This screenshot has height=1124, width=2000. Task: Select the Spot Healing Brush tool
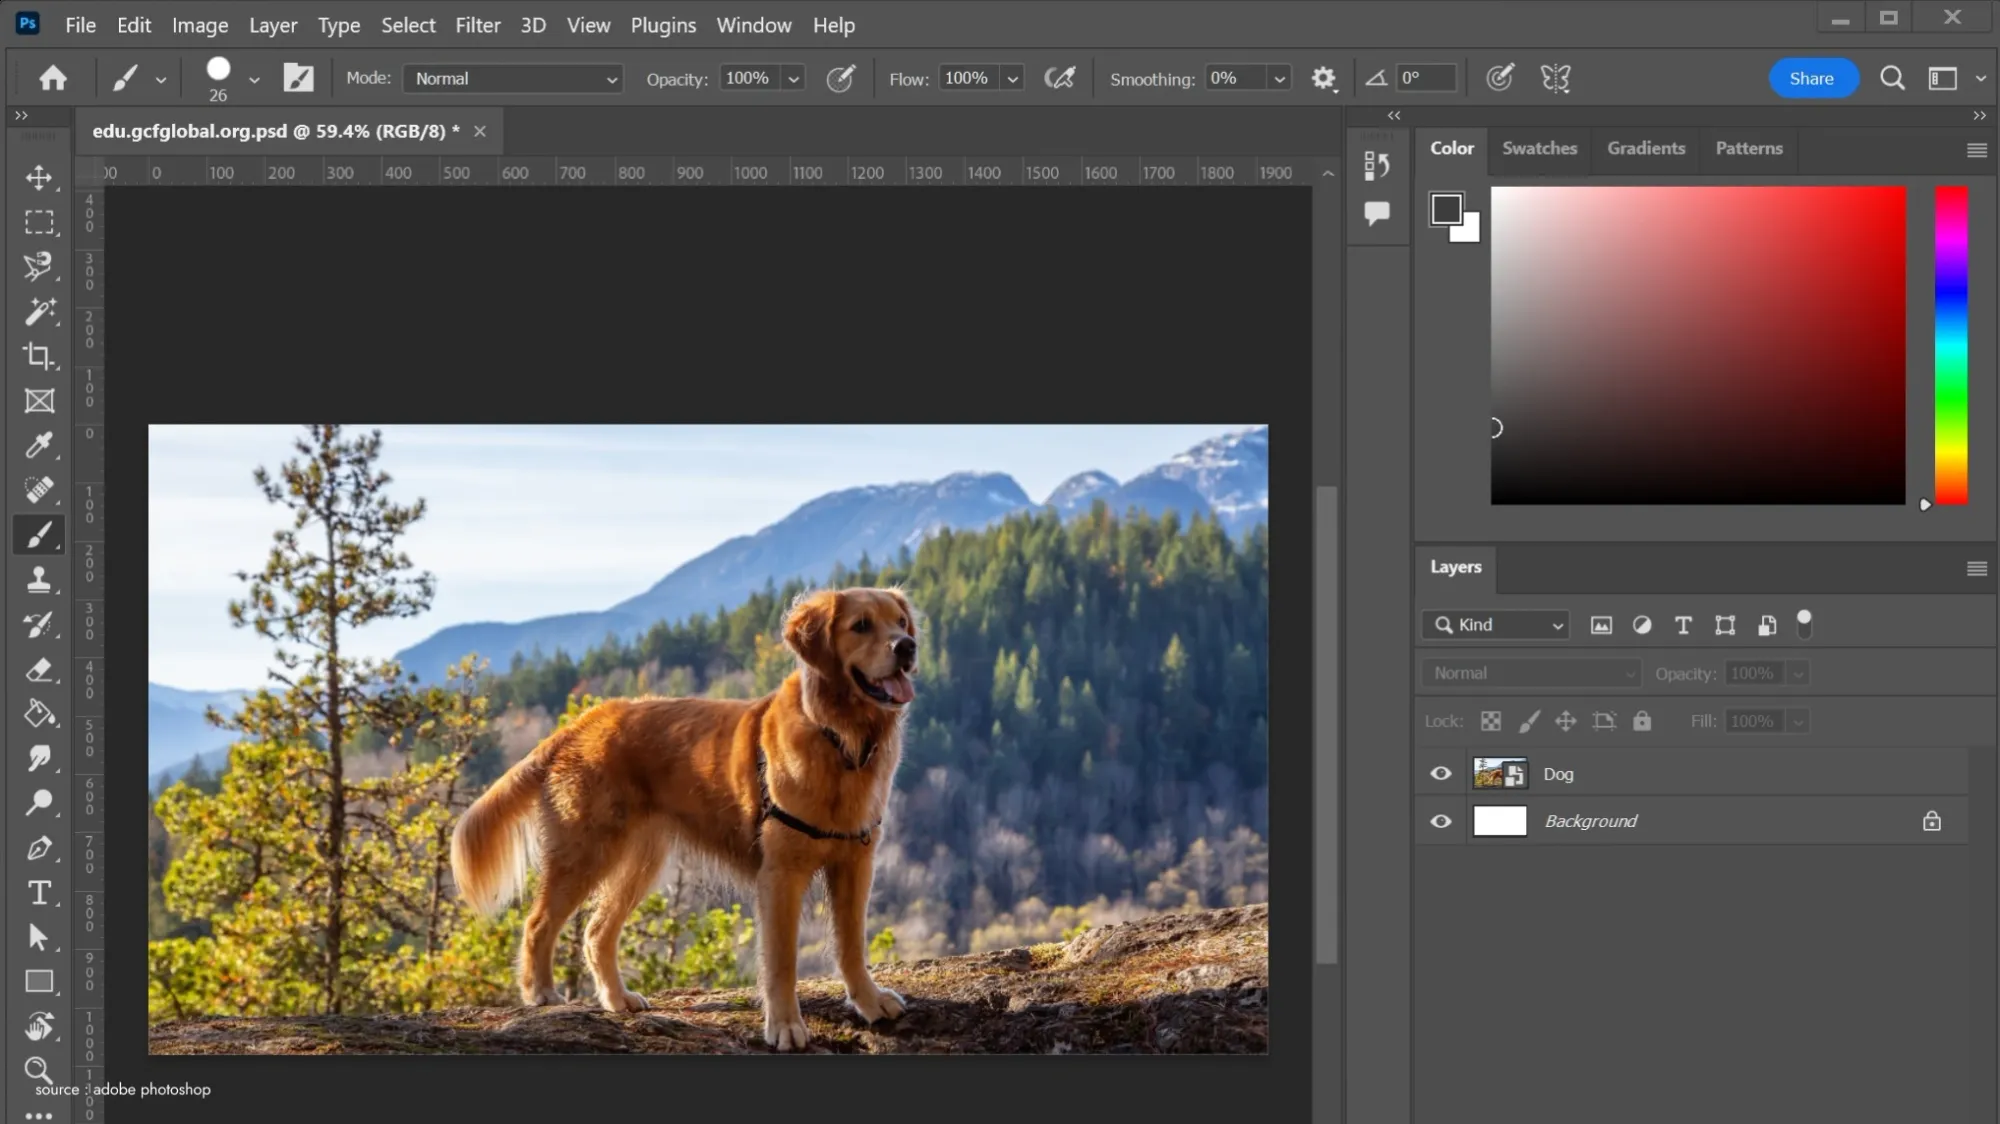click(x=39, y=490)
